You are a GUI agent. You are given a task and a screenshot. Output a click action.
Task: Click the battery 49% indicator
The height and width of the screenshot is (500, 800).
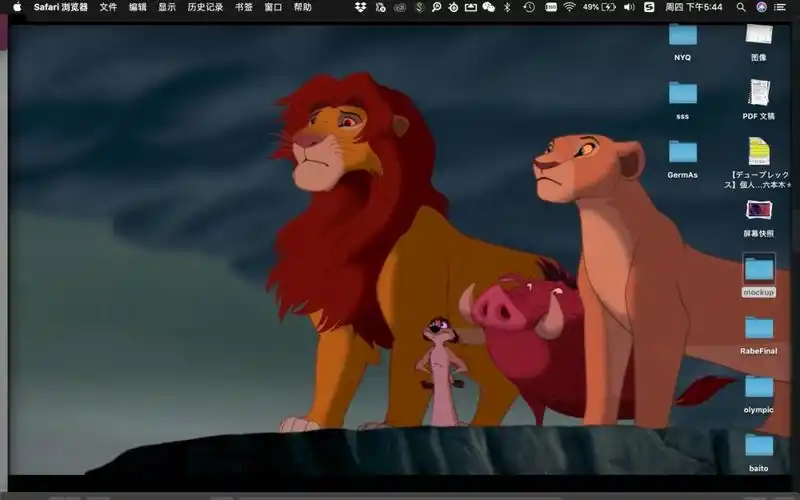600,7
